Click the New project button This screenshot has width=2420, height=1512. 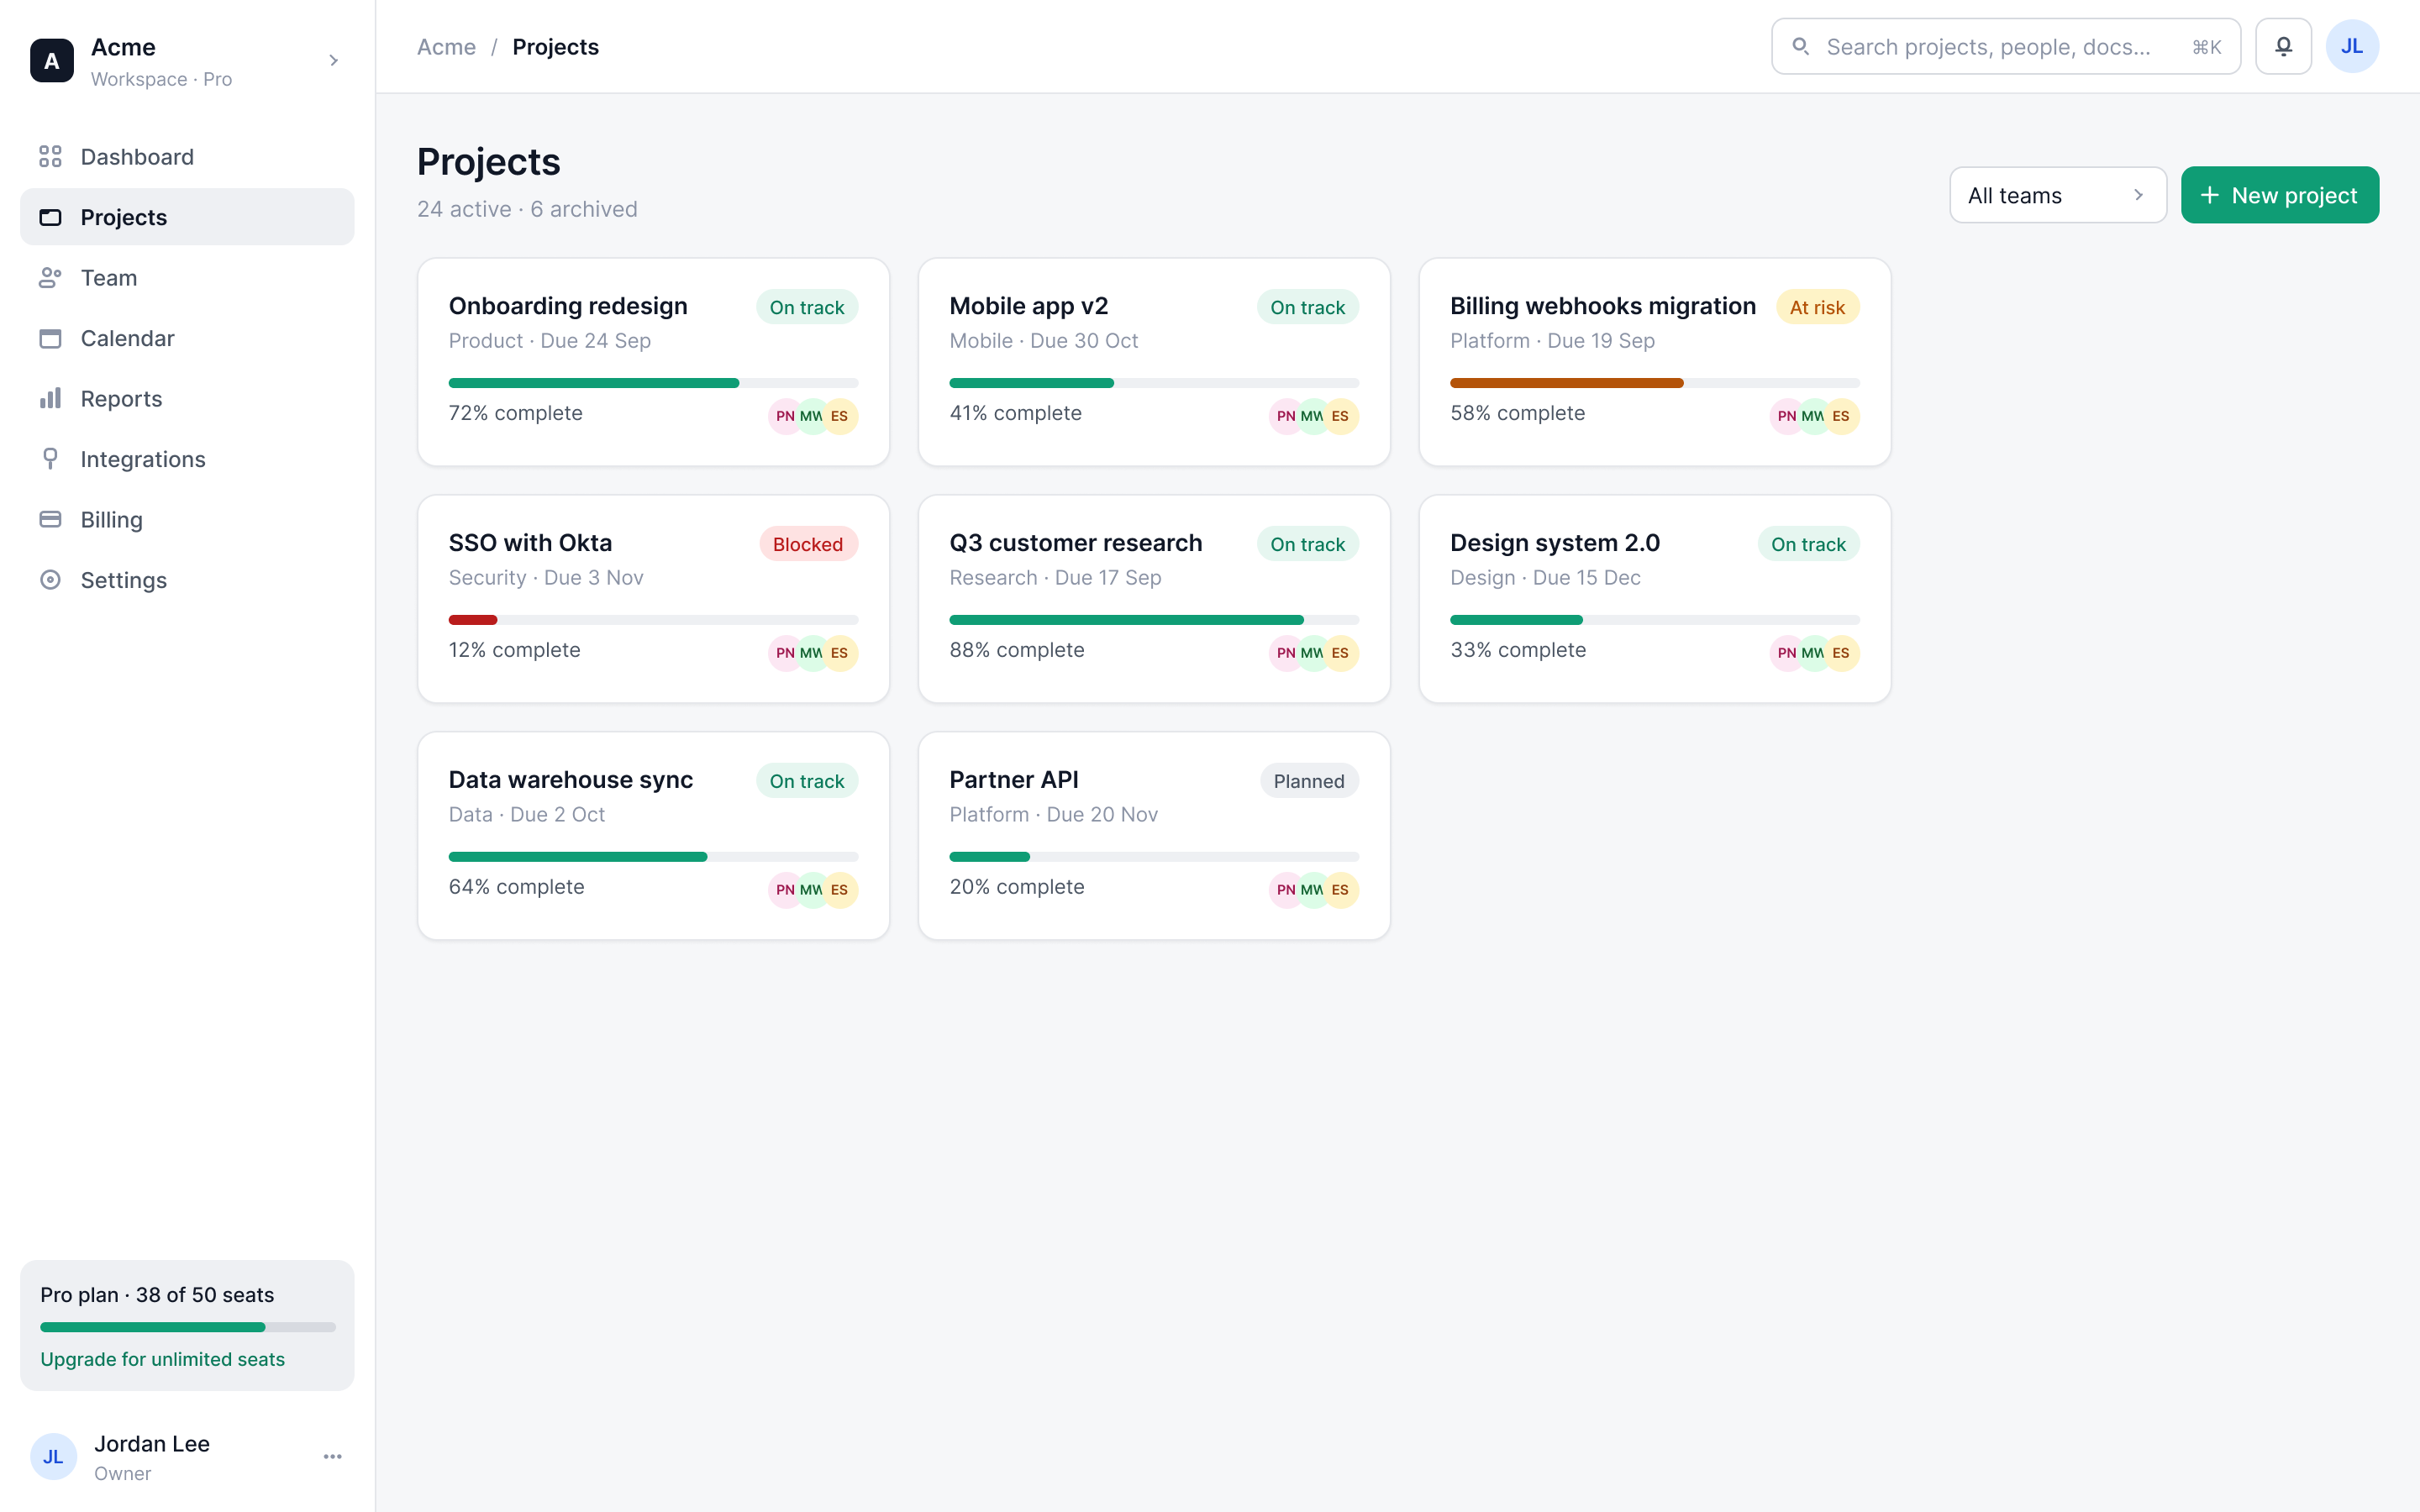pos(2280,195)
